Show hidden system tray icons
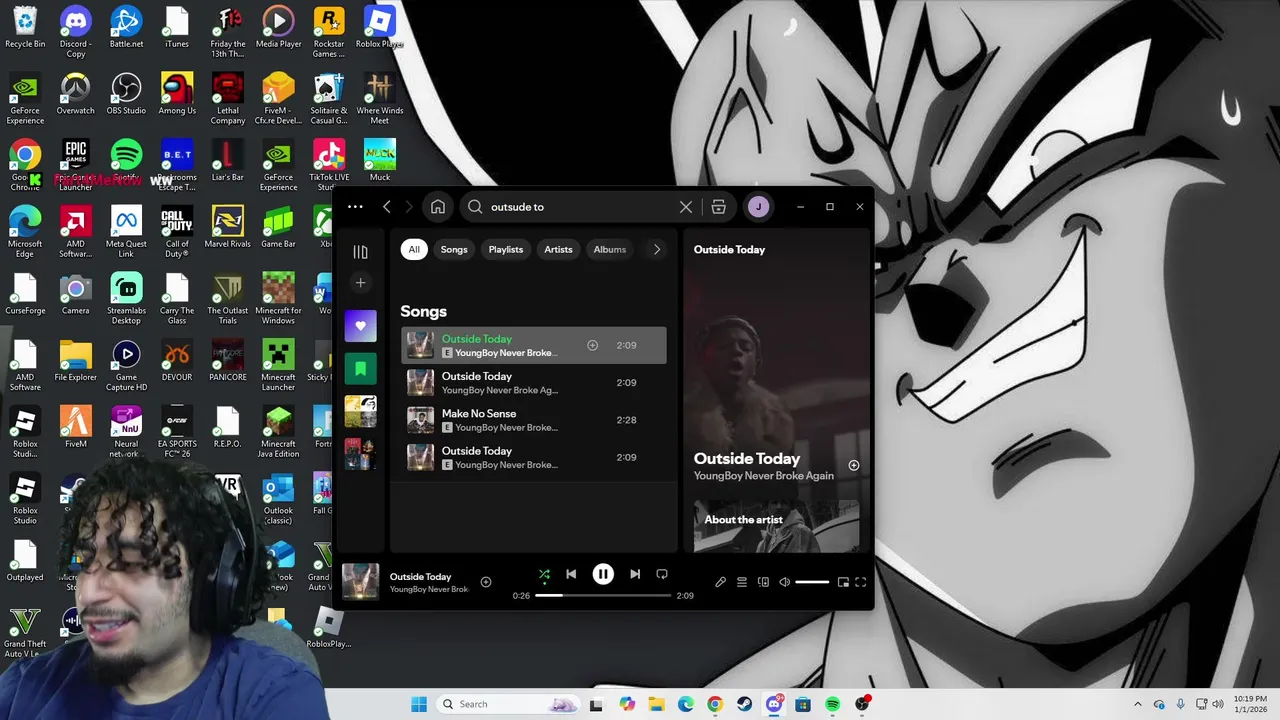The width and height of the screenshot is (1280, 720). (x=1138, y=704)
